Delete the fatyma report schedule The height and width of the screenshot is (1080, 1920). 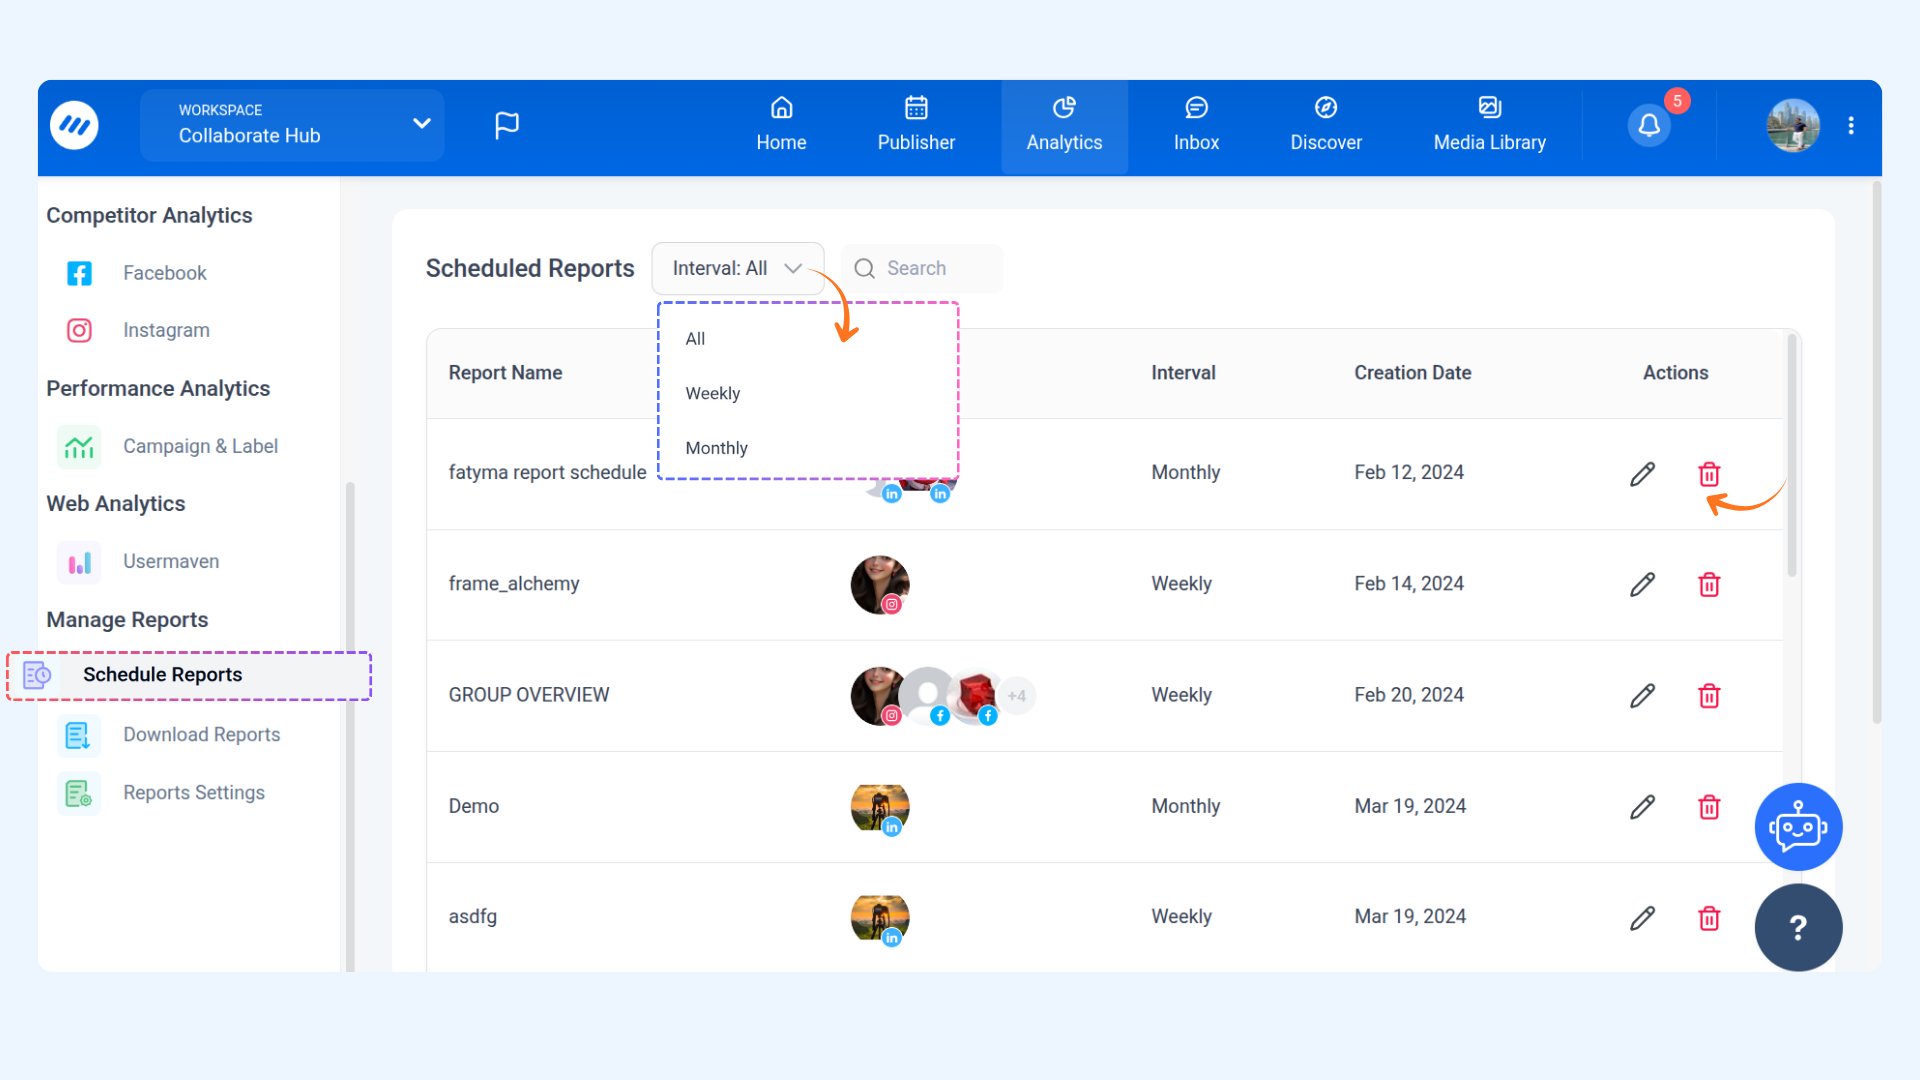[x=1709, y=474]
